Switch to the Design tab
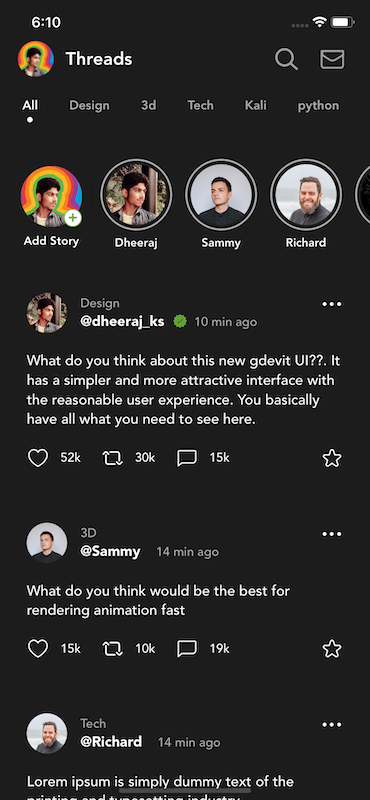The width and height of the screenshot is (370, 800). [x=89, y=106]
